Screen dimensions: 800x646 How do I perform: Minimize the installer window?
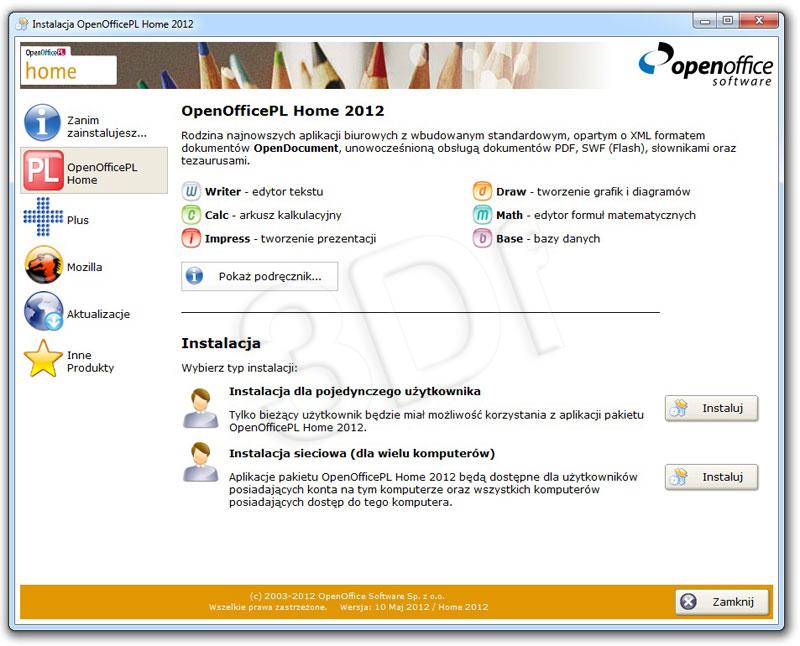point(705,21)
